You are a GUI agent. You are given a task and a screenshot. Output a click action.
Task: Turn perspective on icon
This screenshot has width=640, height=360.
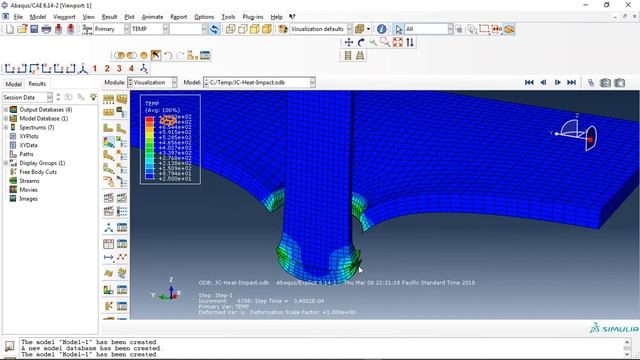[x=360, y=55]
